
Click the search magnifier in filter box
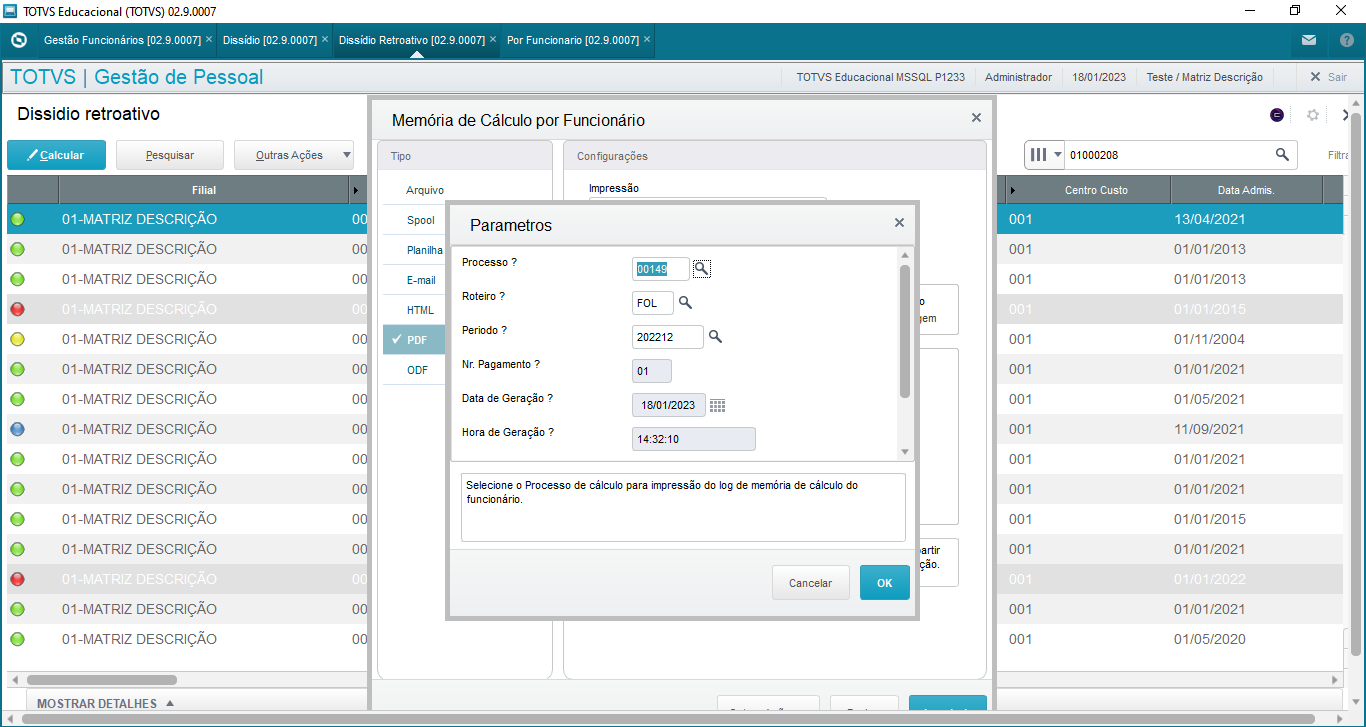(x=1282, y=155)
